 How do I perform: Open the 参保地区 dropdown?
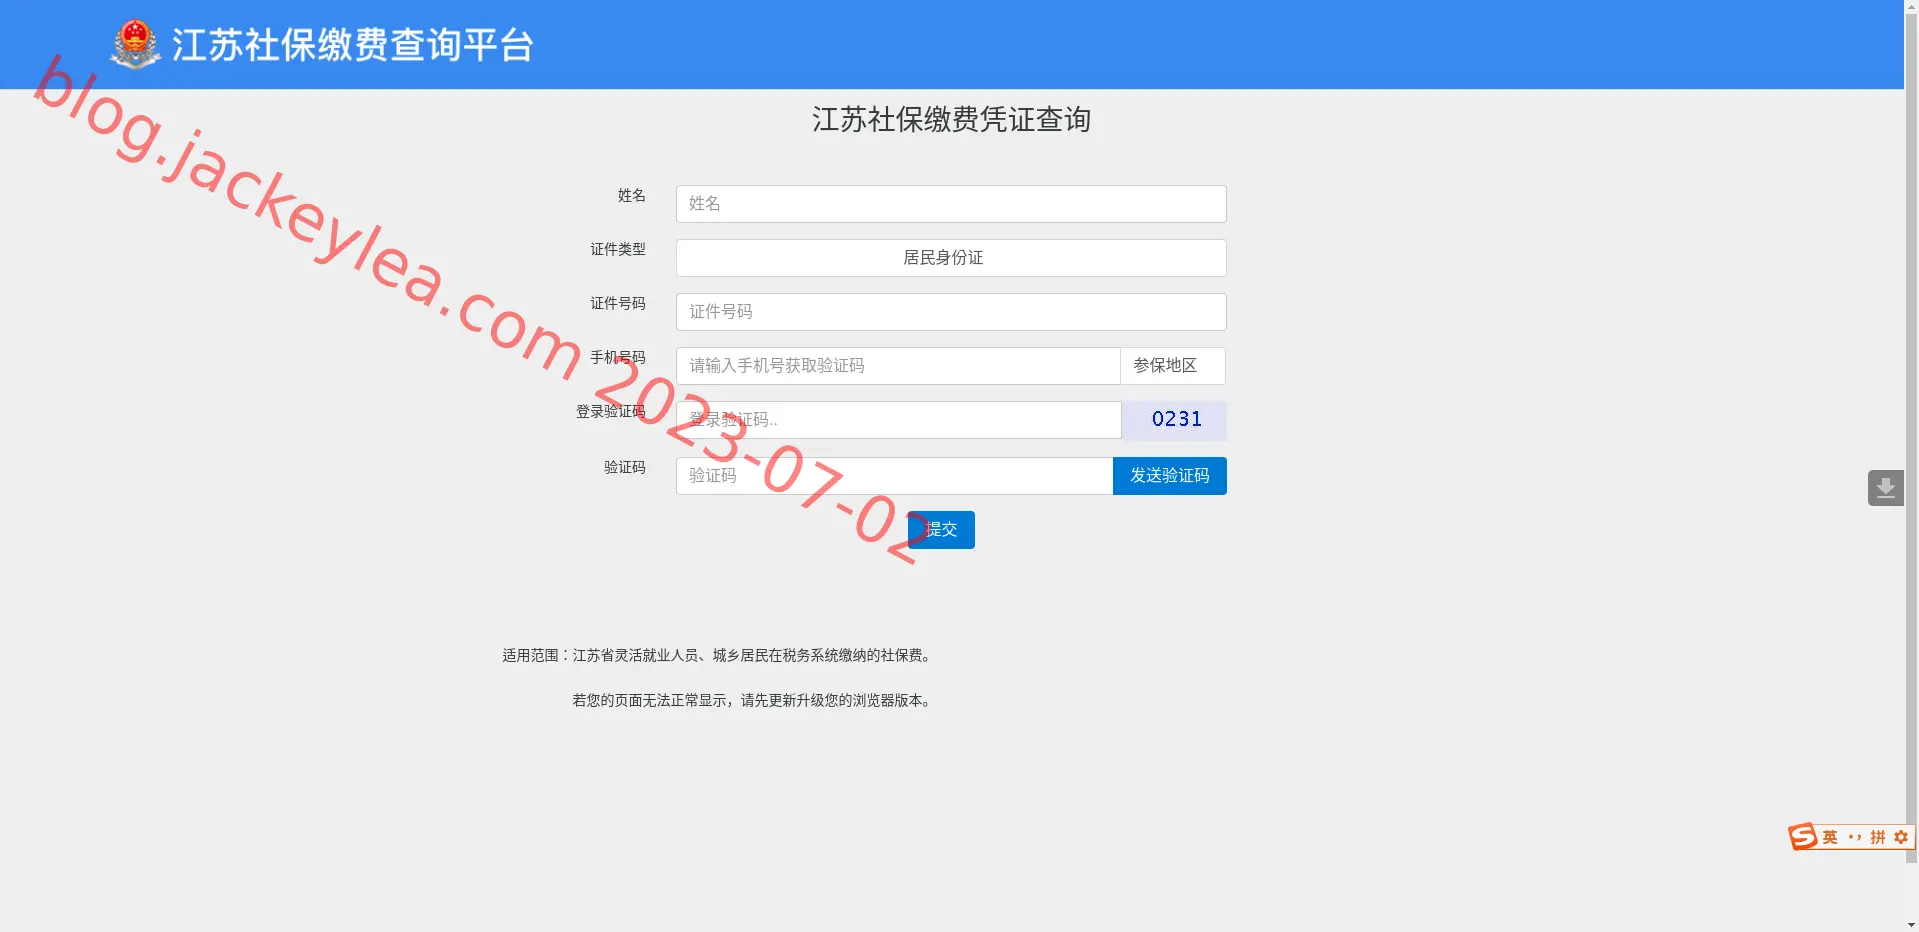tap(1173, 366)
